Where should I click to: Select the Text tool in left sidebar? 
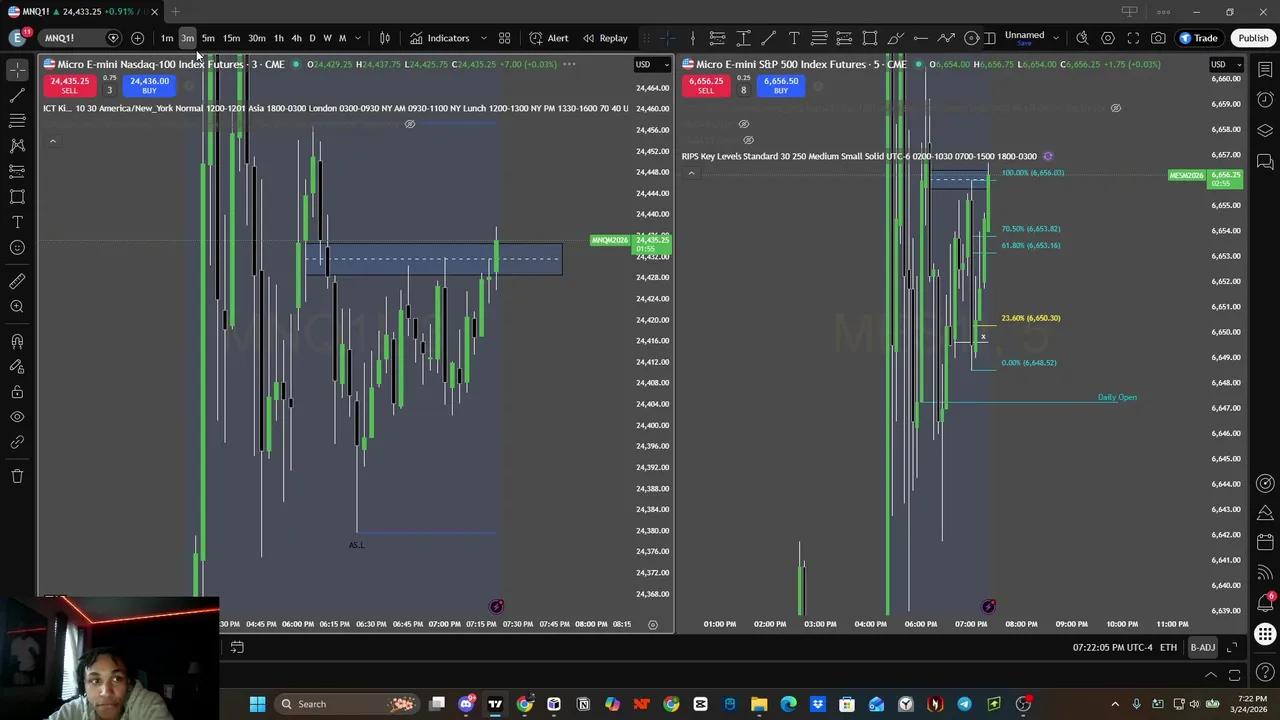click(x=17, y=222)
